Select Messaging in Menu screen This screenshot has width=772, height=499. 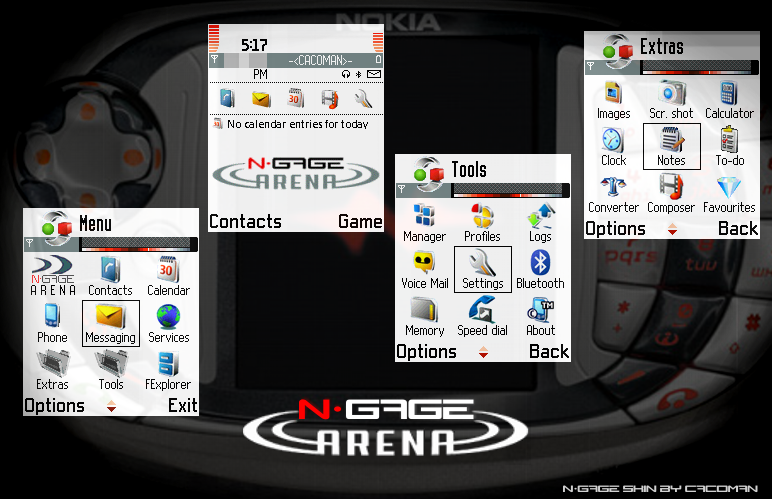110,323
